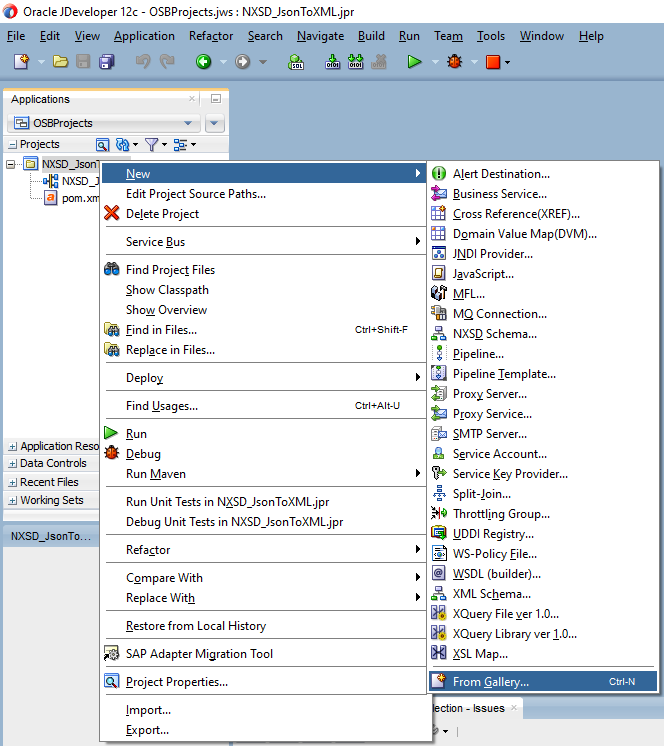Open Deploy submenu in context menu
This screenshot has height=746, width=664.
coord(264,378)
